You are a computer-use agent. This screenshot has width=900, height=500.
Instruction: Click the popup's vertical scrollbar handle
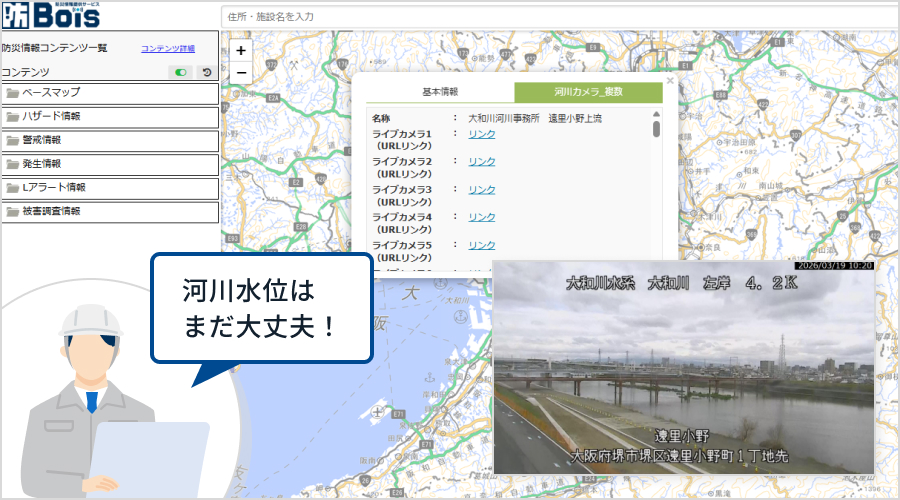(x=656, y=128)
